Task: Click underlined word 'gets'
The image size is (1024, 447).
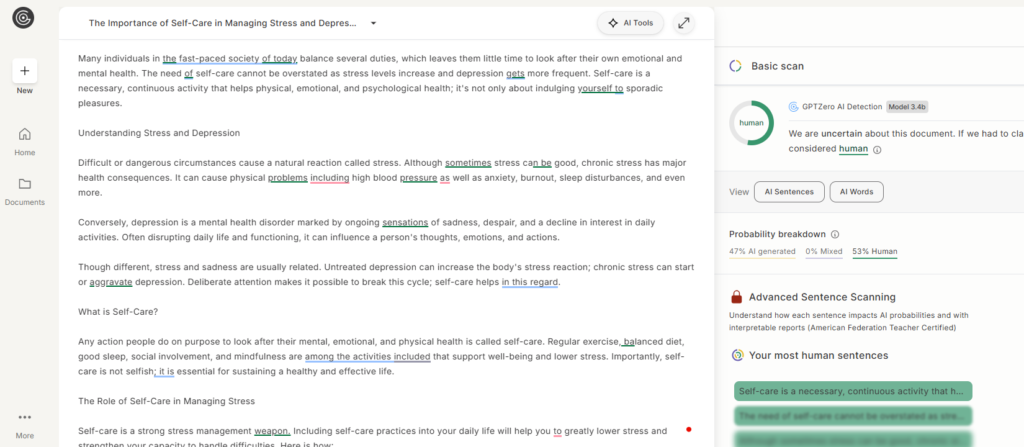Action: (515, 73)
